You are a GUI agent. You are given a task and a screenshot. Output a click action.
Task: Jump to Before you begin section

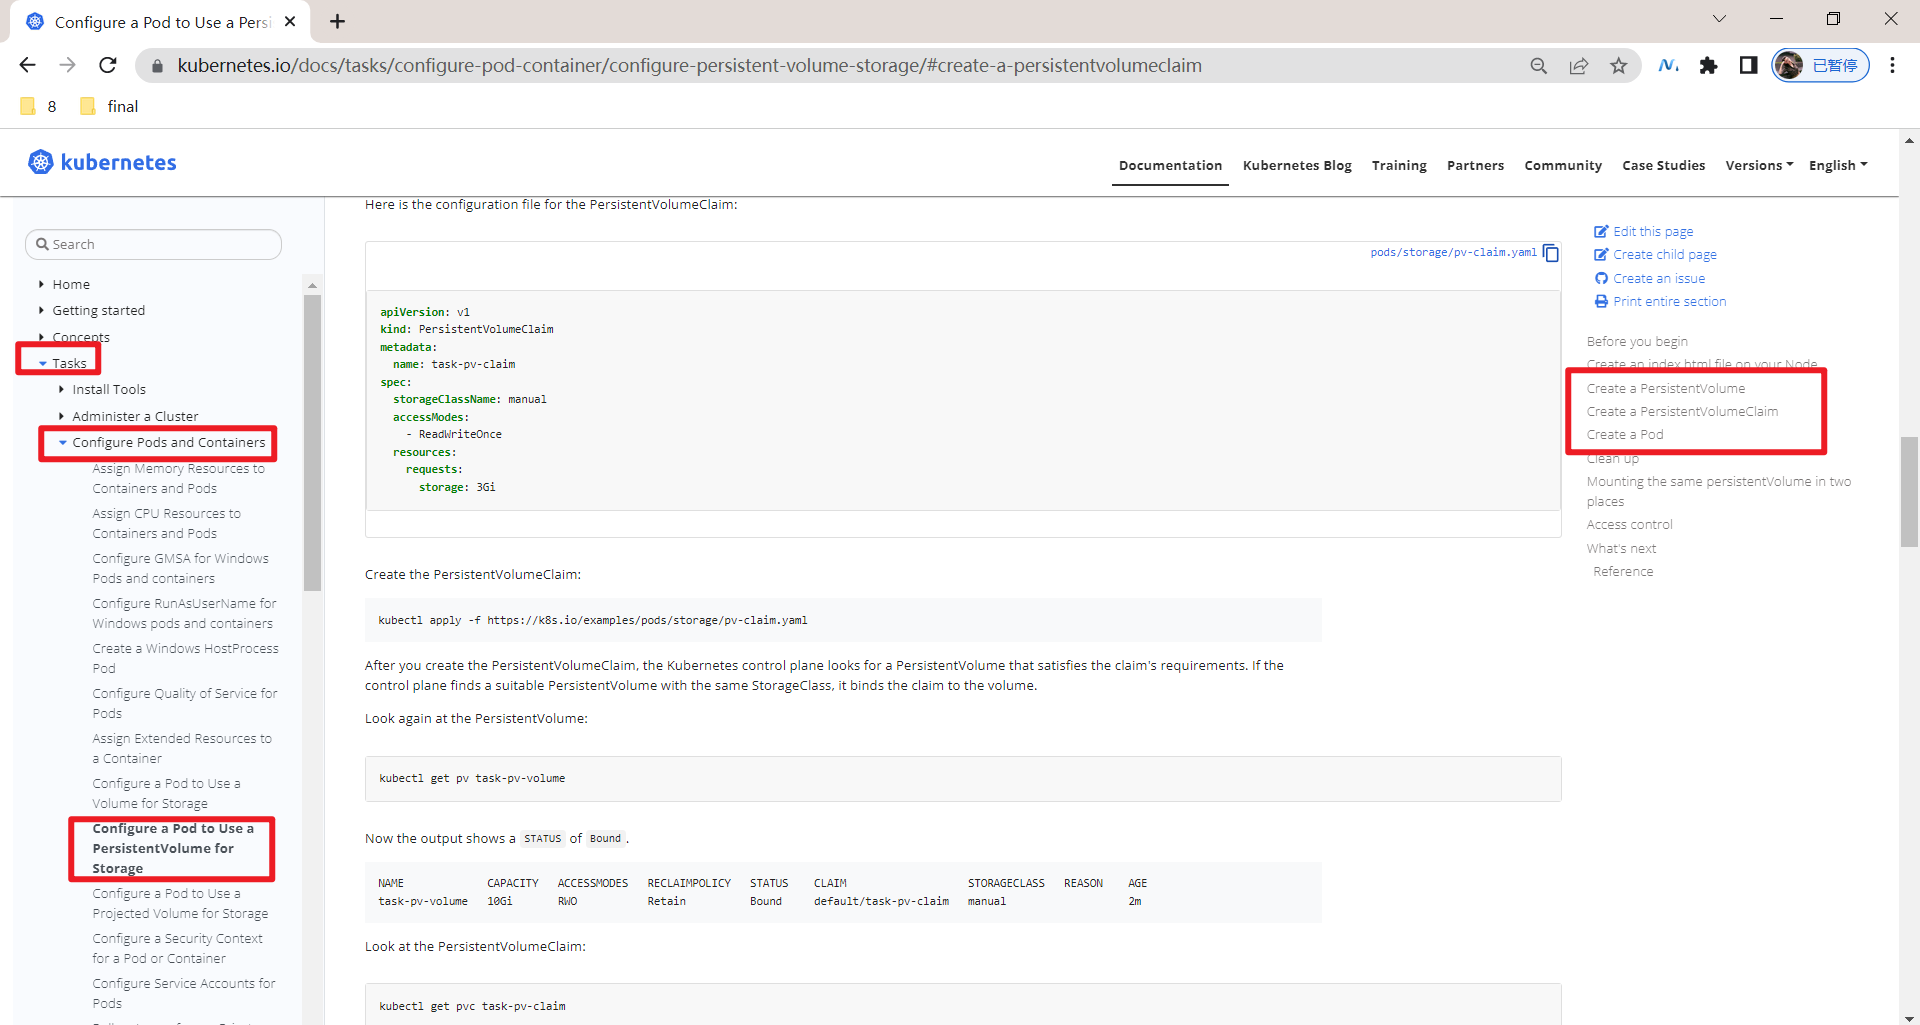coord(1637,341)
